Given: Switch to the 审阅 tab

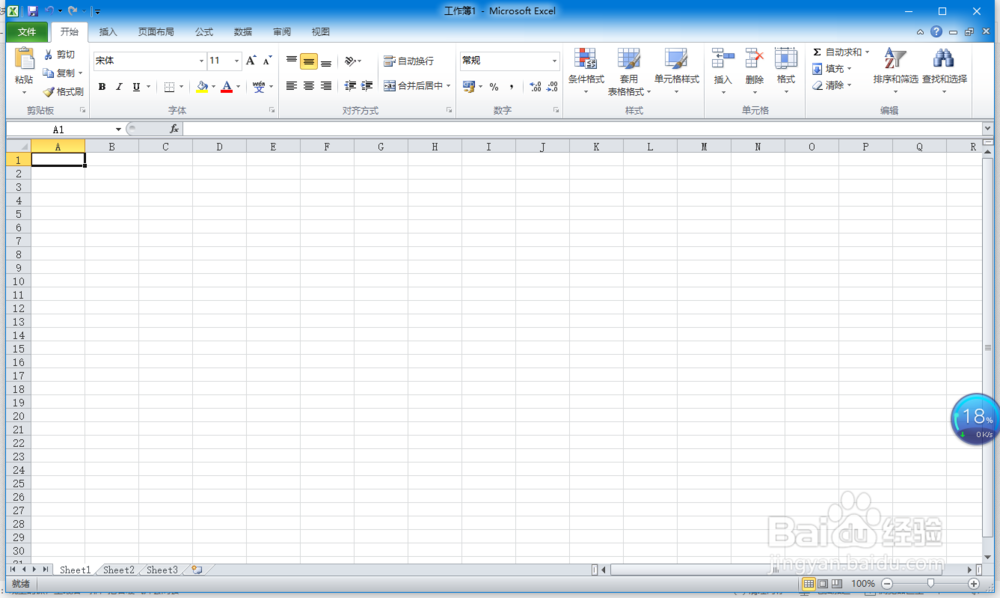Looking at the screenshot, I should click(282, 32).
